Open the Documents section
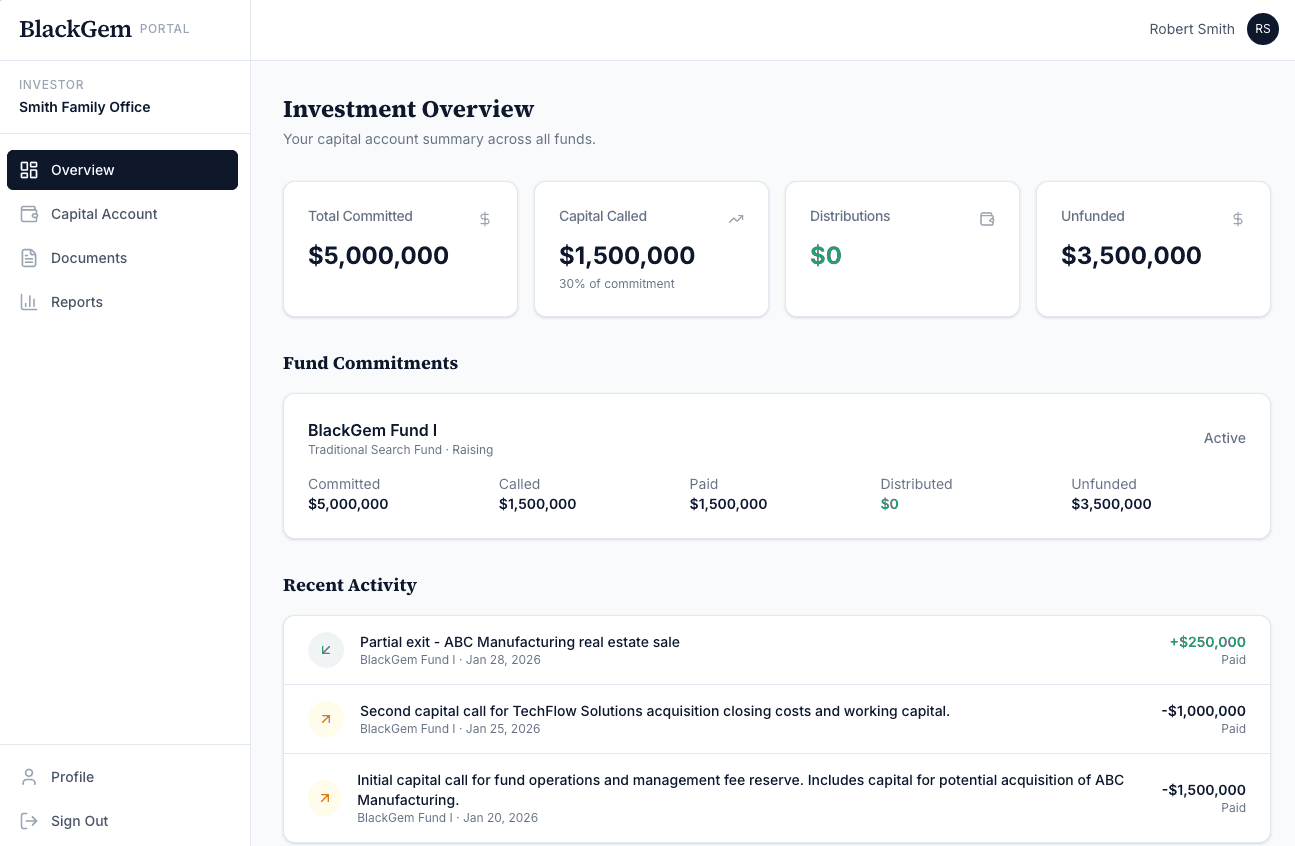The image size is (1295, 846). click(122, 258)
